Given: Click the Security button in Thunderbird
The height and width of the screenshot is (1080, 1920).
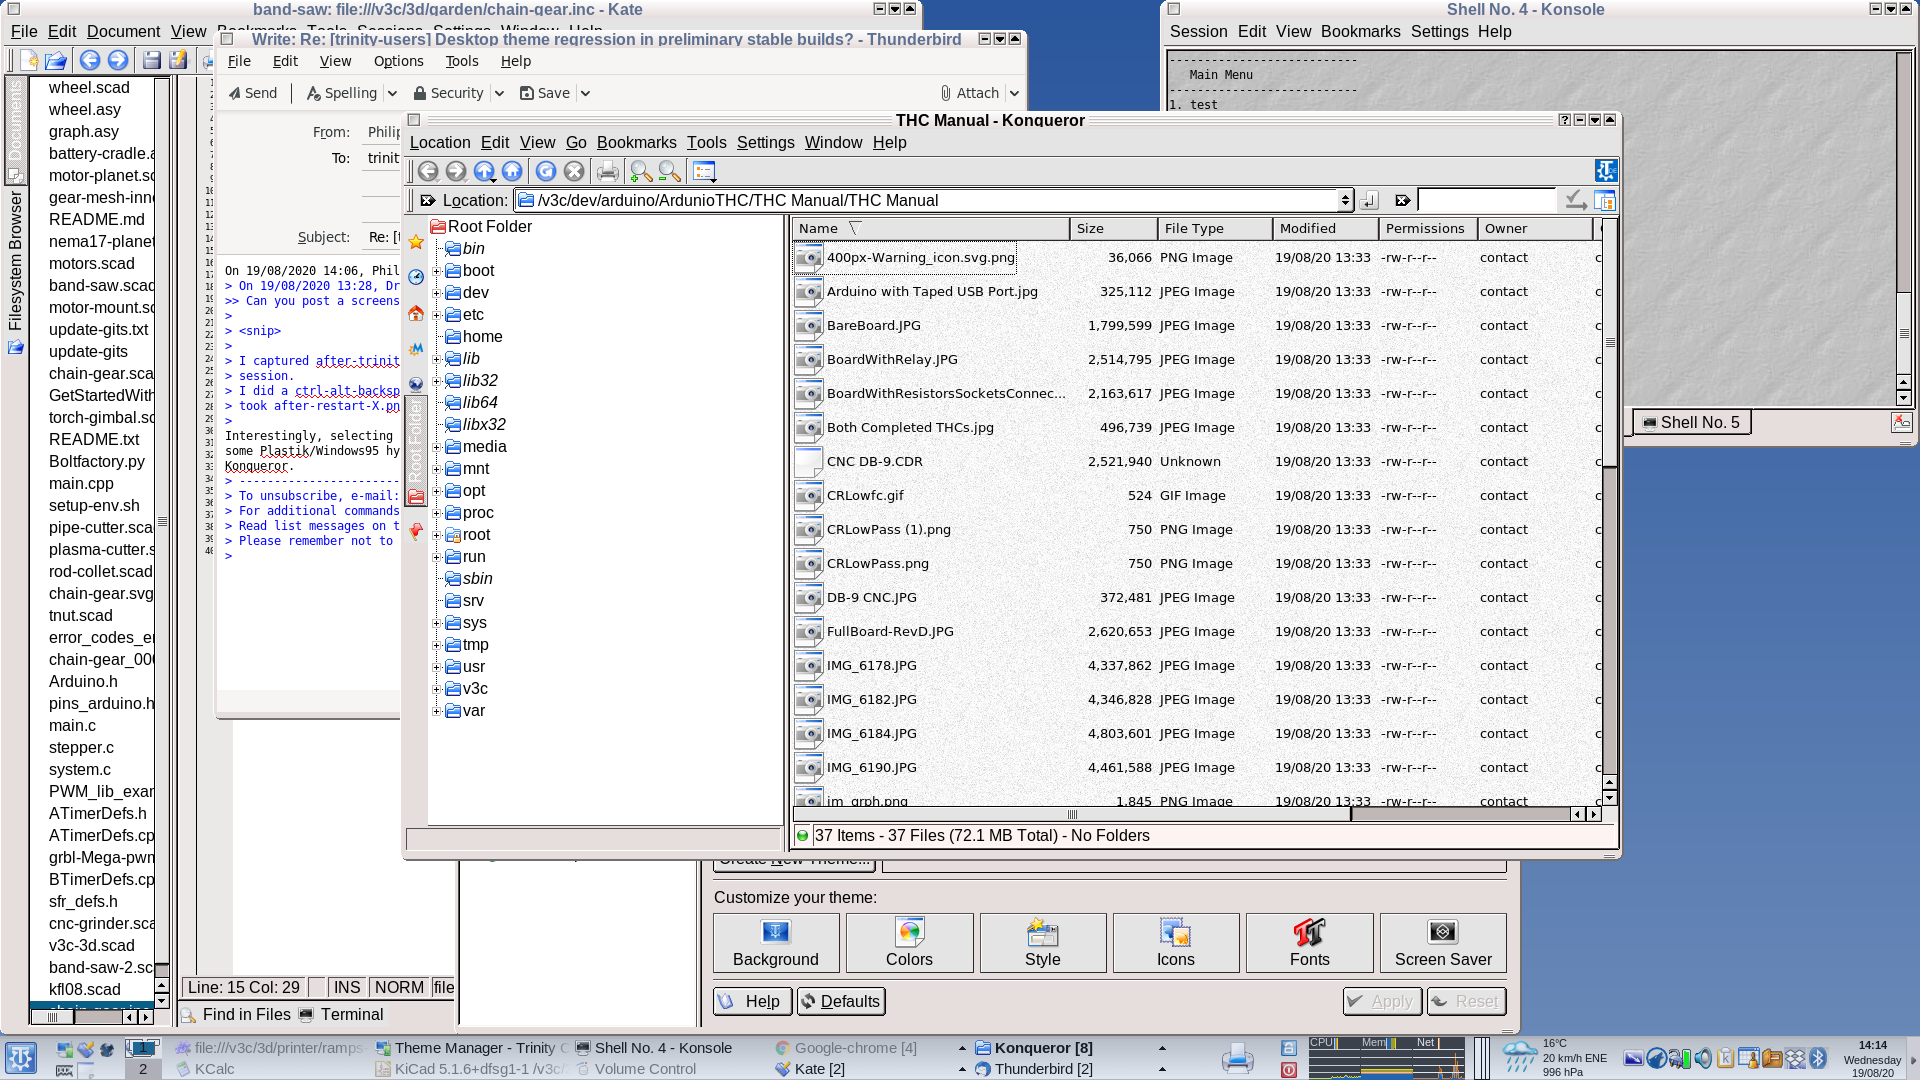Looking at the screenshot, I should 448,93.
